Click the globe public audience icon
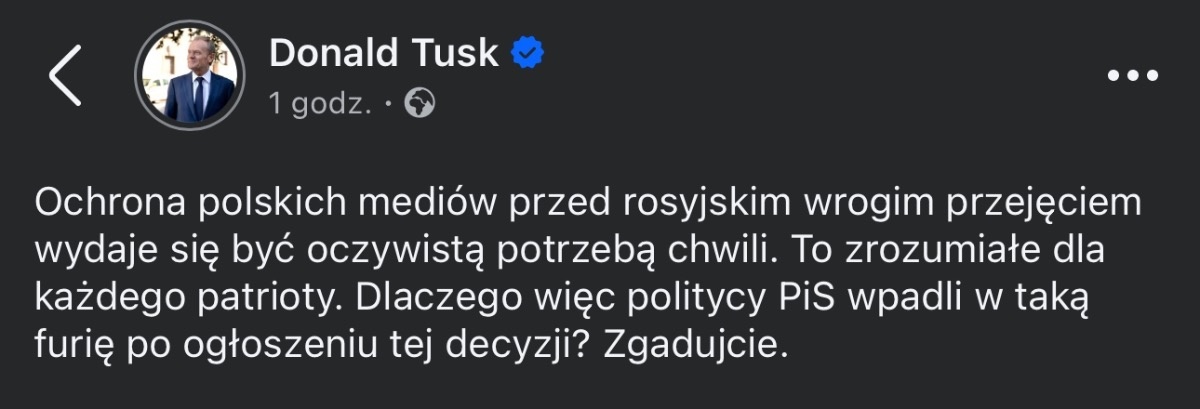 pyautogui.click(x=421, y=104)
